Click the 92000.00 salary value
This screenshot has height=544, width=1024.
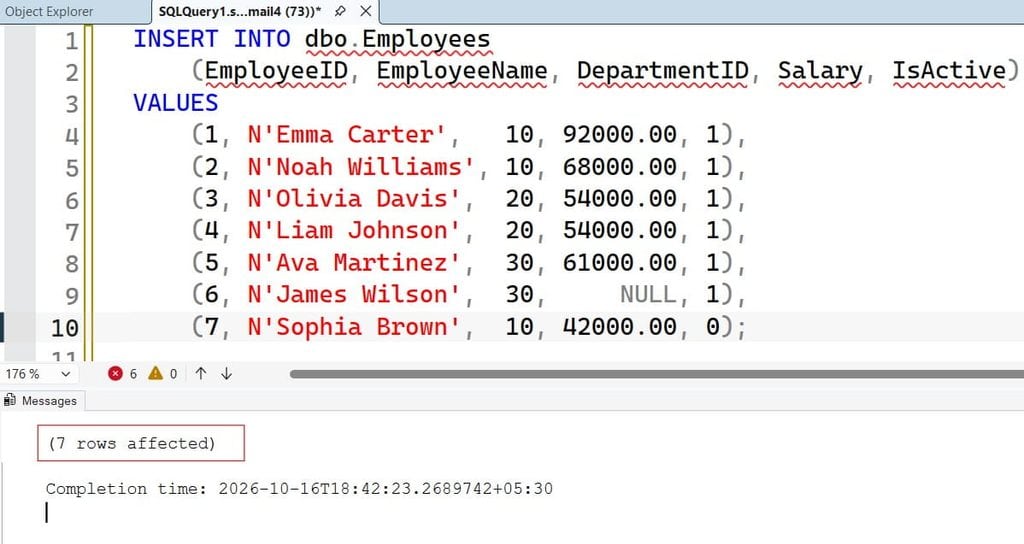point(619,135)
